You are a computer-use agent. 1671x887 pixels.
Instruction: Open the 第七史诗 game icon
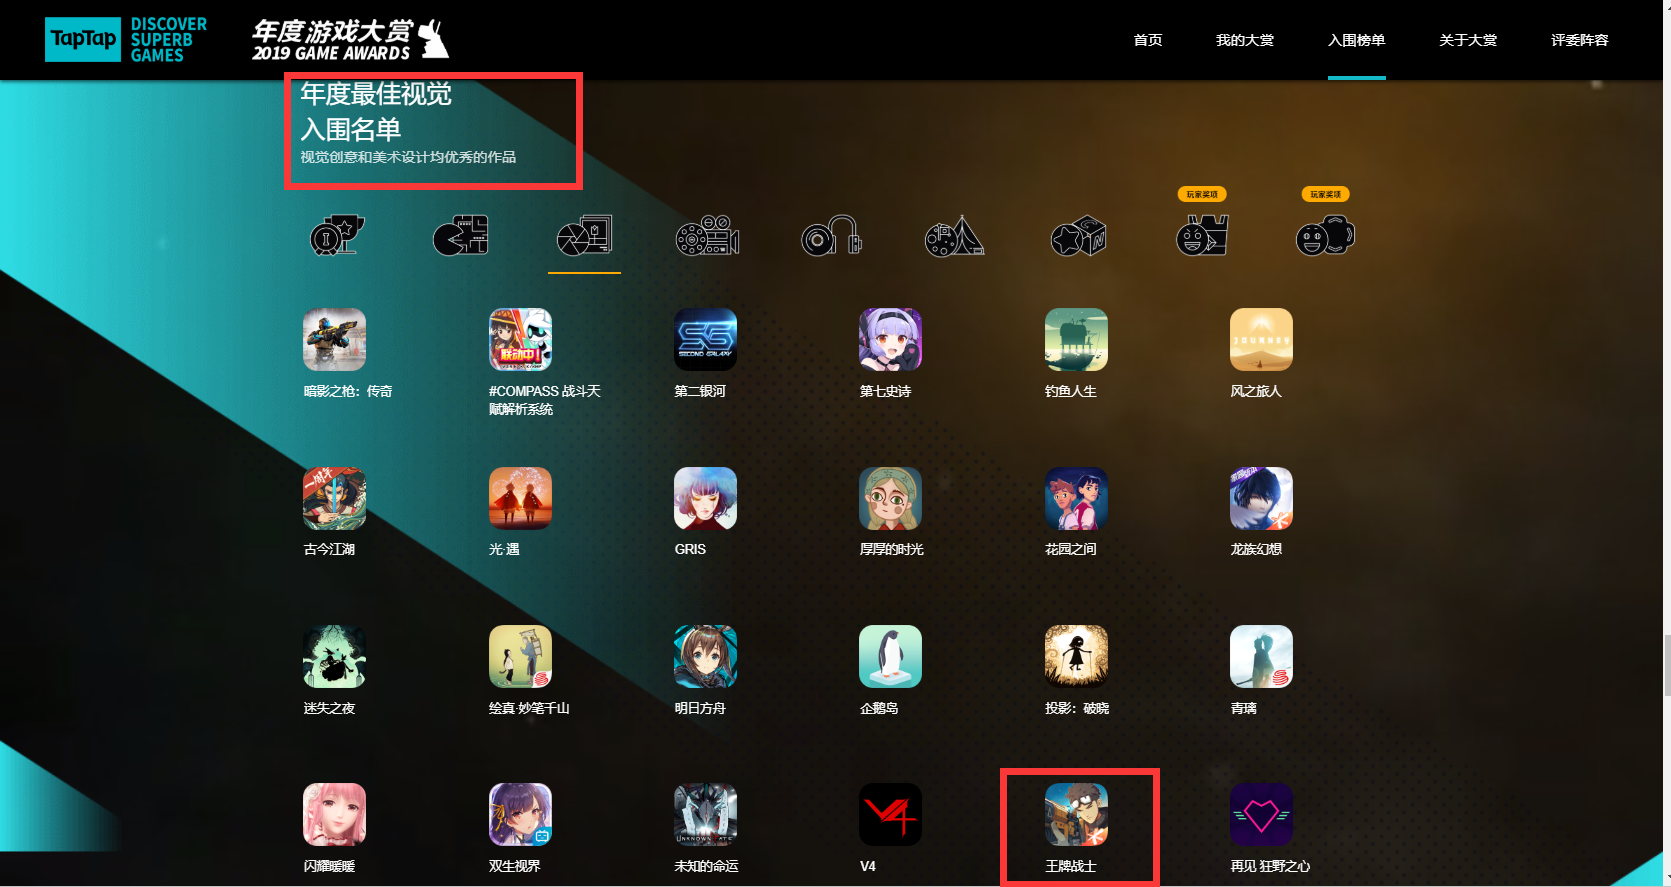coord(890,340)
